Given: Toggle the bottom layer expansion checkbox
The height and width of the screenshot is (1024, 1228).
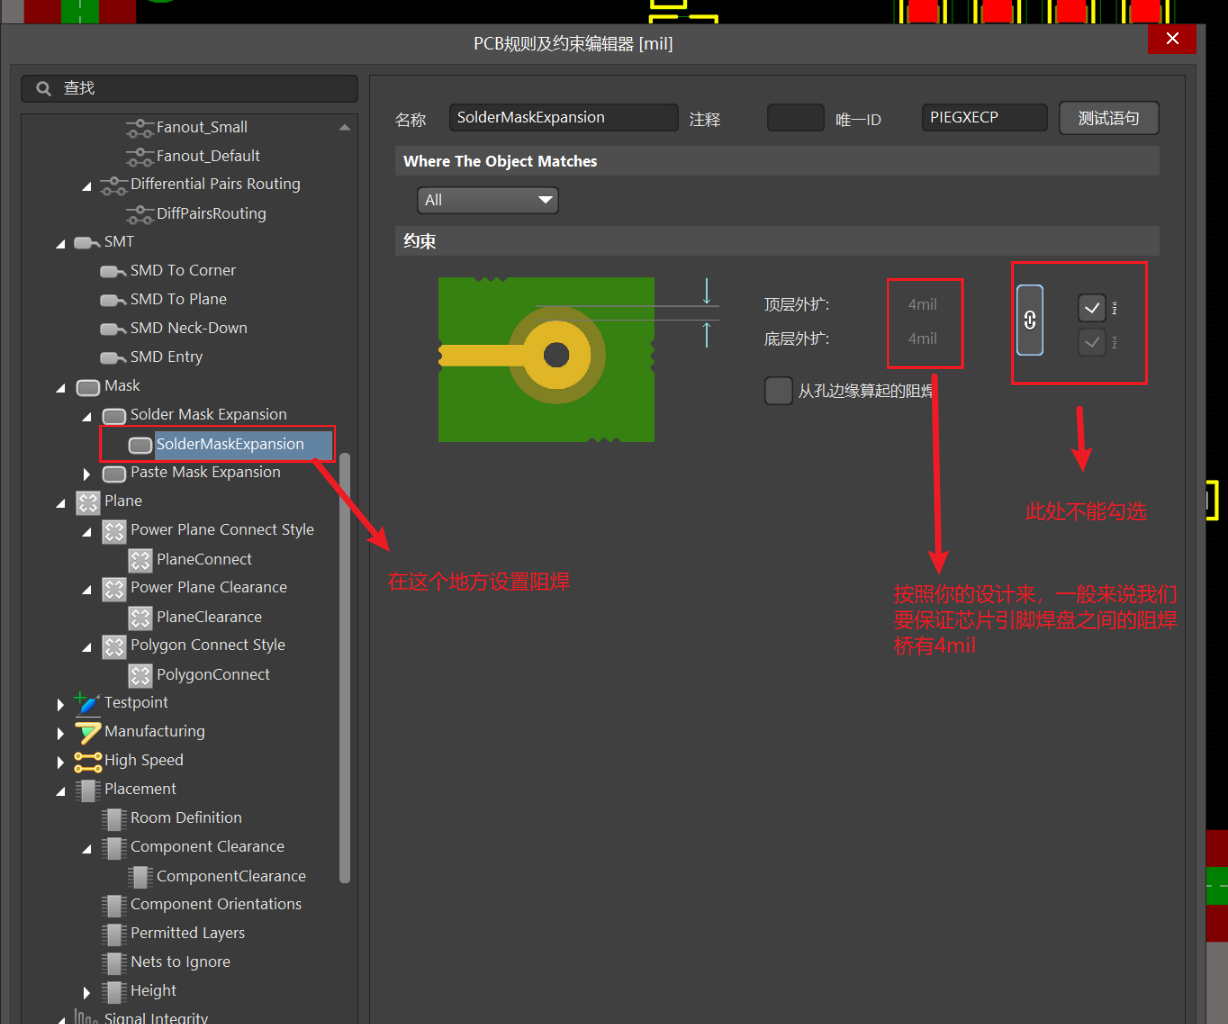Looking at the screenshot, I should coord(1092,342).
